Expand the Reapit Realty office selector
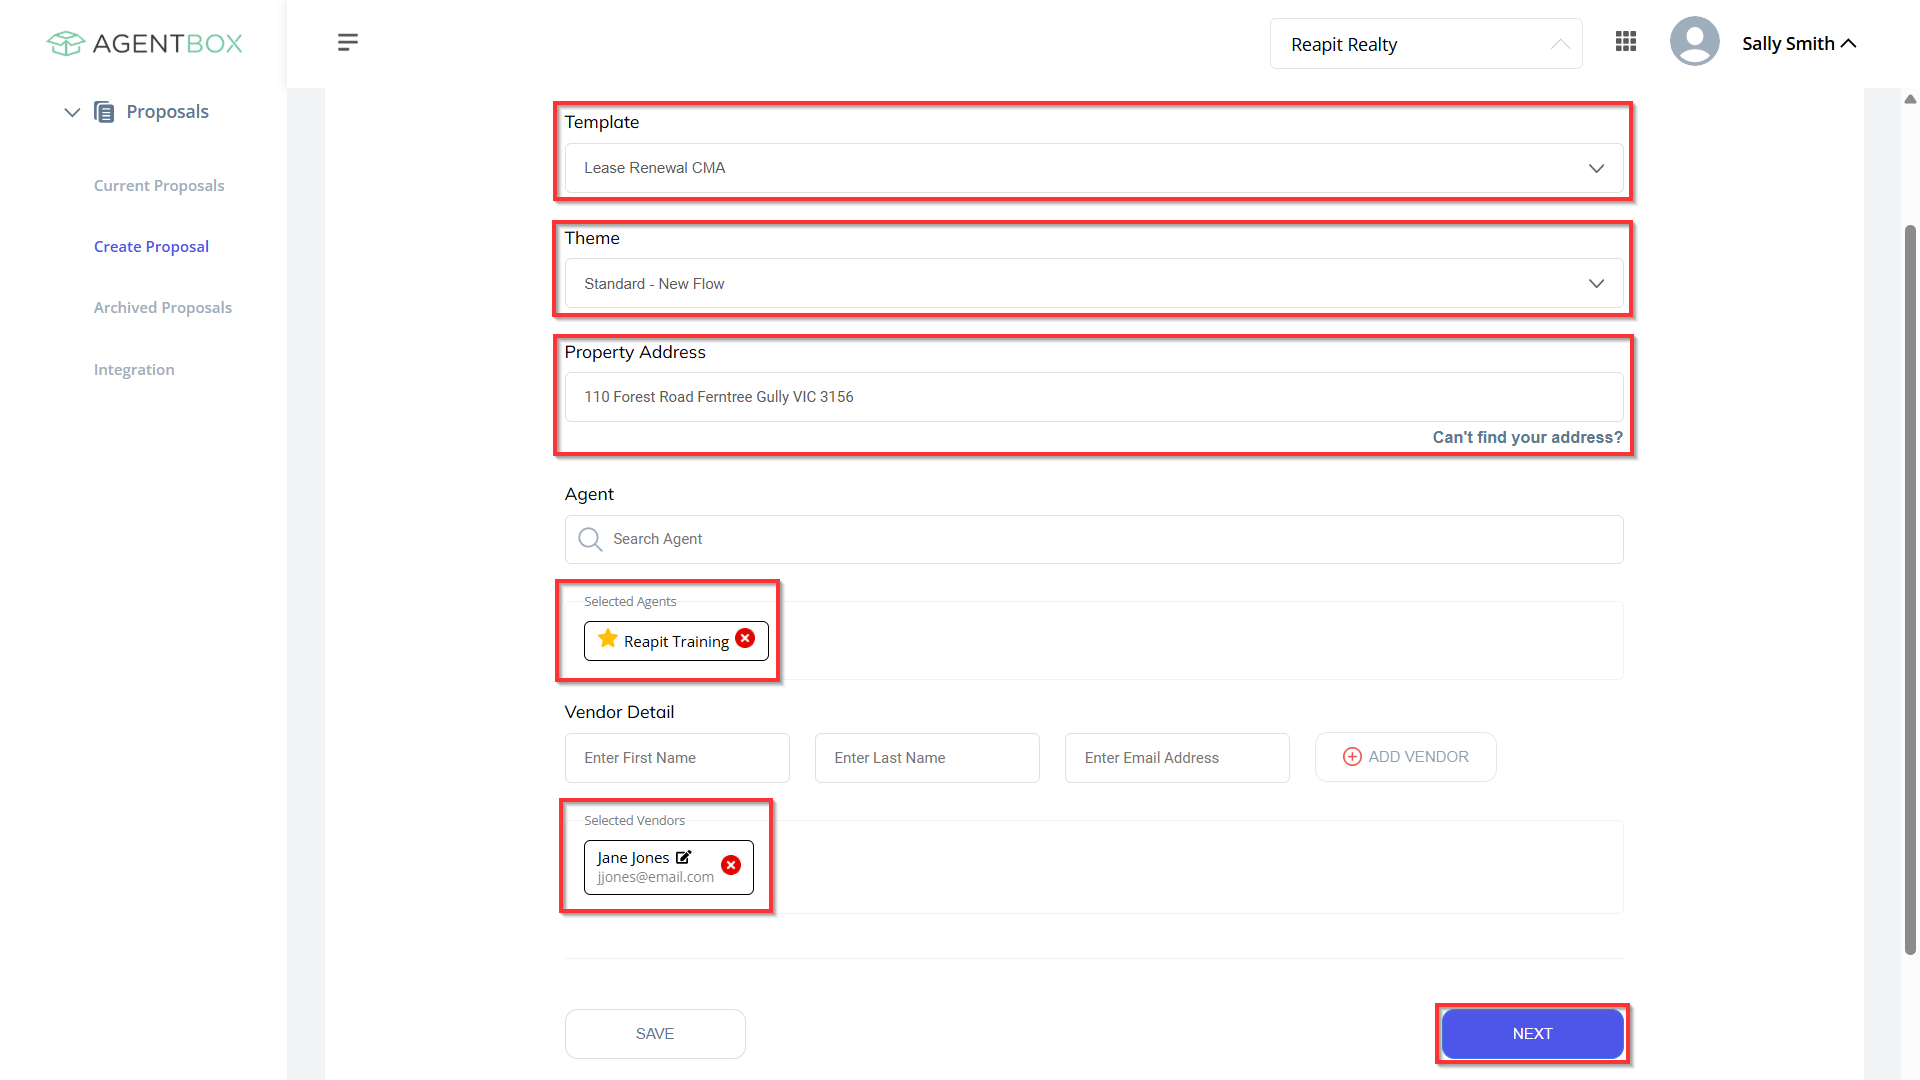Image resolution: width=1920 pixels, height=1080 pixels. pyautogui.click(x=1426, y=44)
